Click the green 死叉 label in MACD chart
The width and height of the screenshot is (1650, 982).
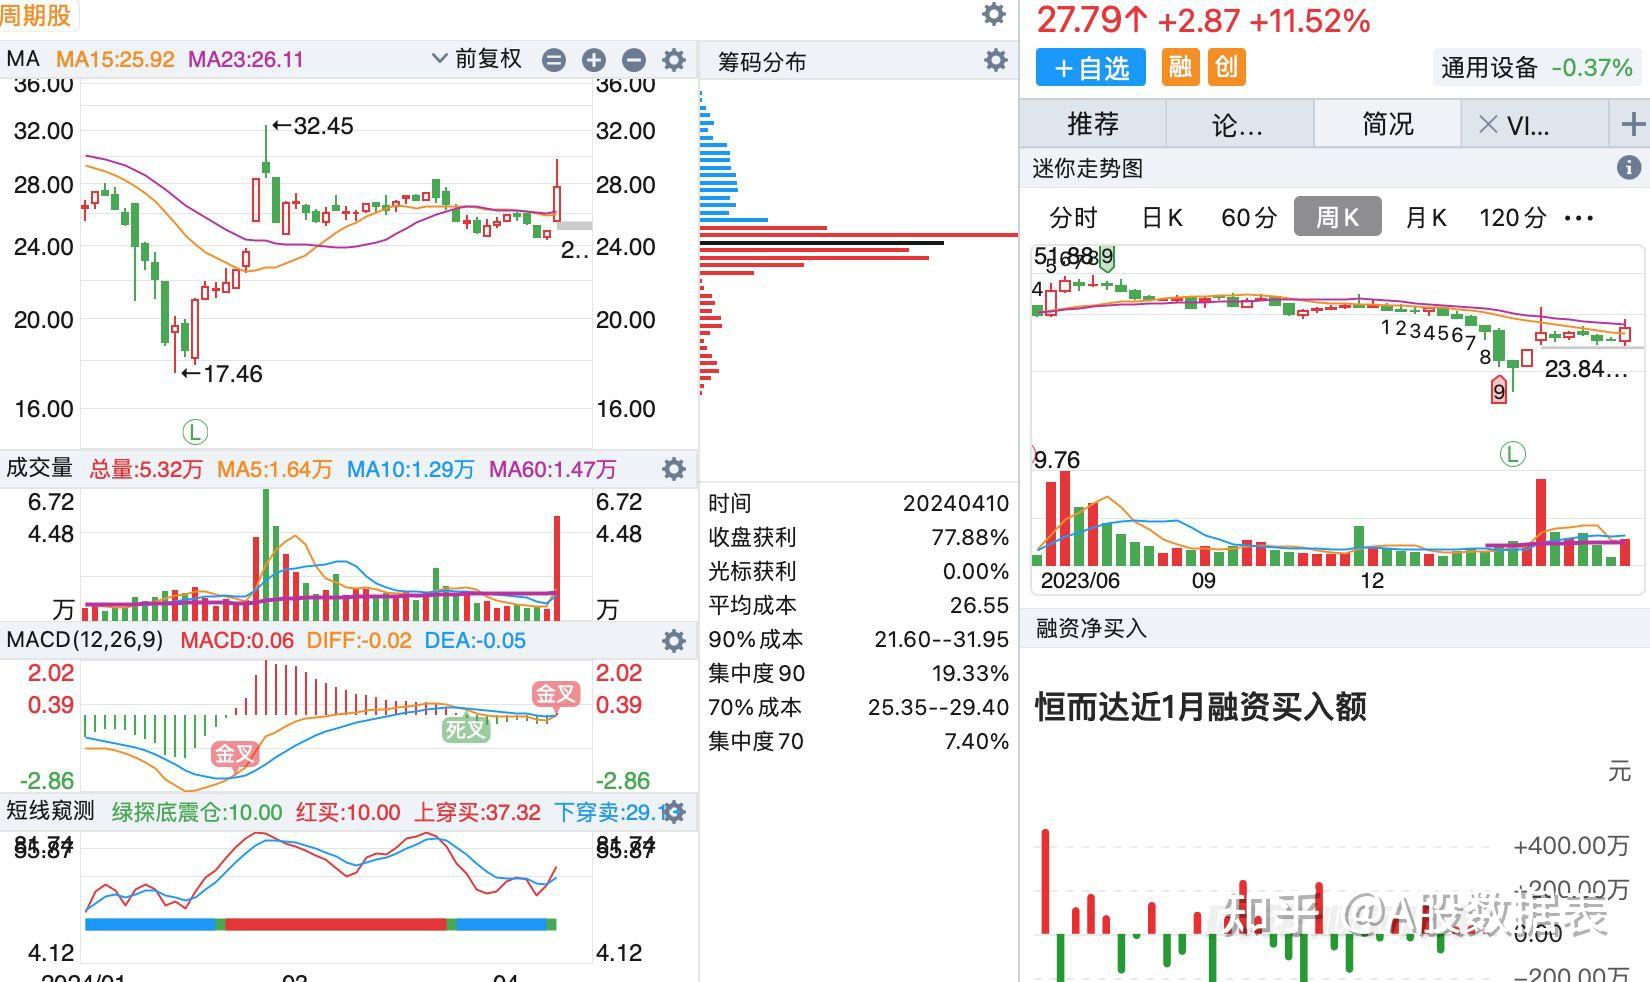[465, 729]
